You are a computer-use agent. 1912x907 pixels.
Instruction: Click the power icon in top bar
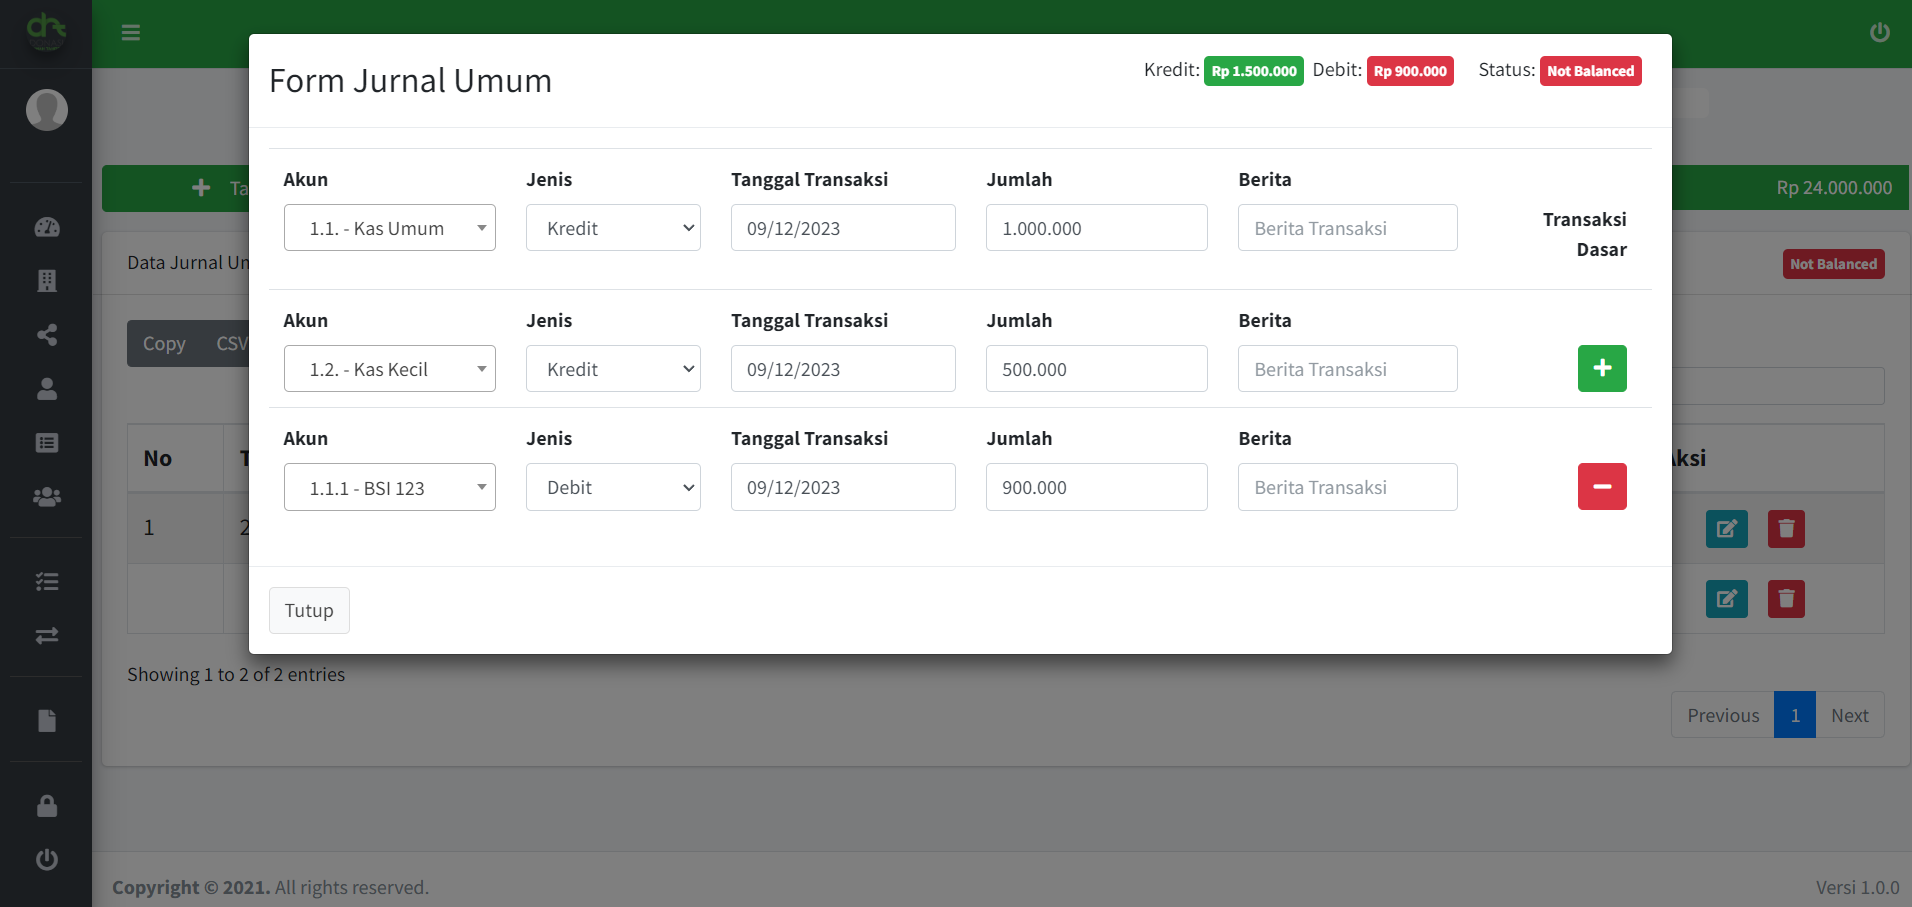(x=1879, y=32)
